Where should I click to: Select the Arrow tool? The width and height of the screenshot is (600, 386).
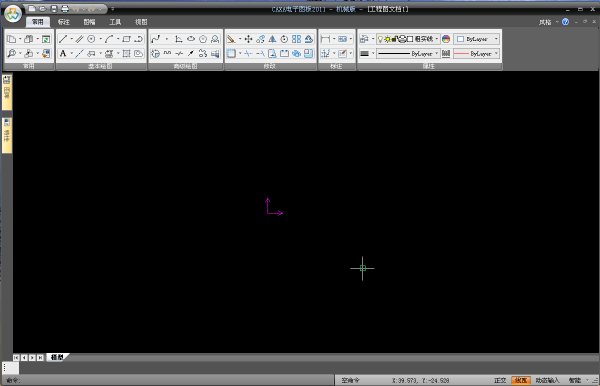point(191,54)
